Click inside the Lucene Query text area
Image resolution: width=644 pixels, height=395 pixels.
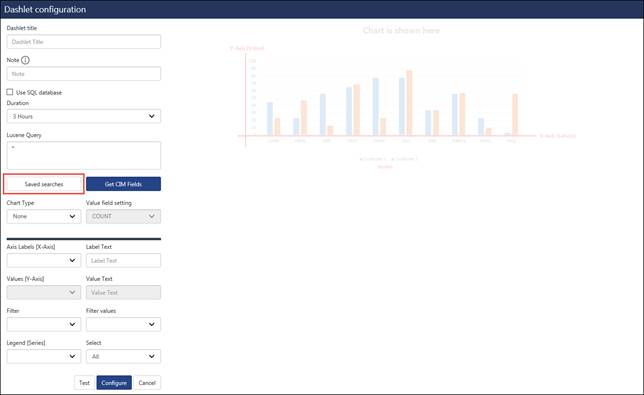point(84,156)
